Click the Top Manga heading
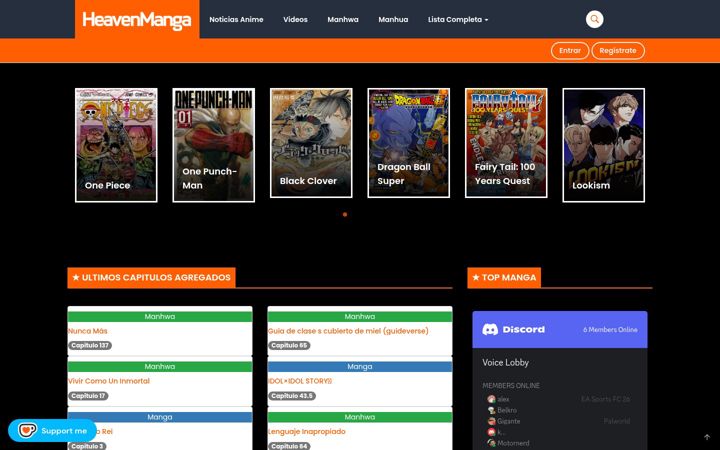 tap(504, 277)
